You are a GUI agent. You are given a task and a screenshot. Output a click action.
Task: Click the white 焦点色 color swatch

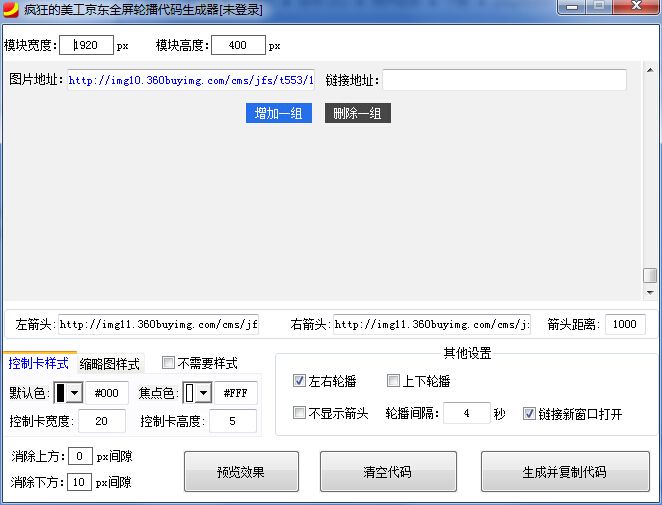(x=190, y=393)
